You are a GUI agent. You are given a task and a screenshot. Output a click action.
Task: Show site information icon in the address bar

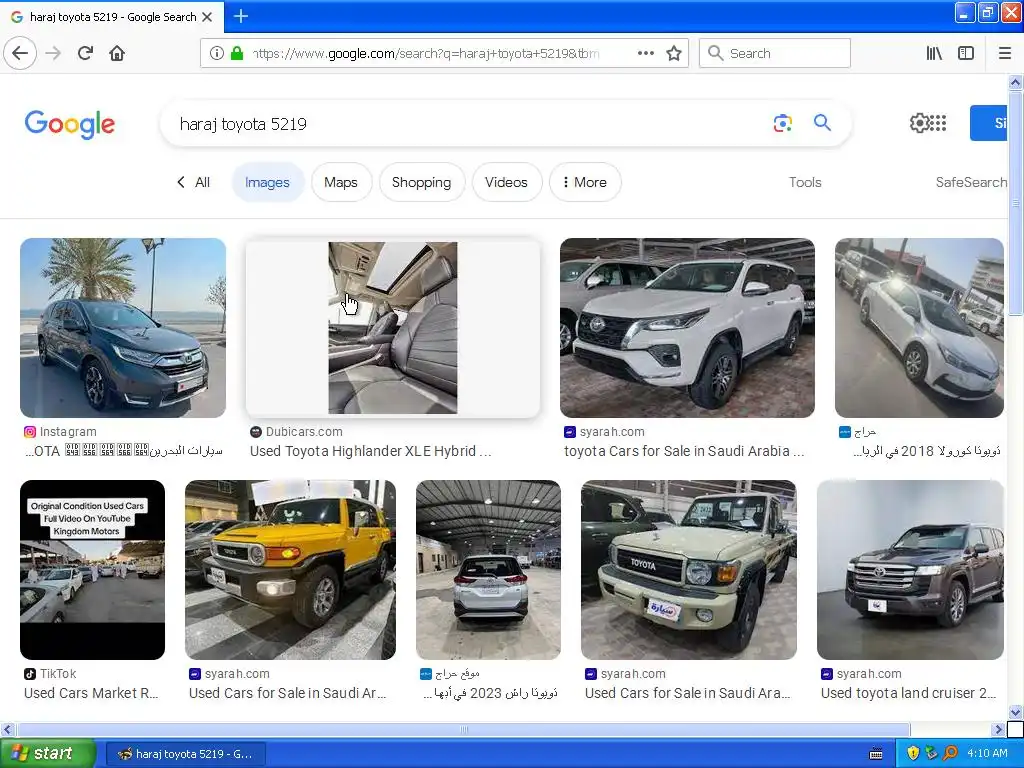[216, 54]
